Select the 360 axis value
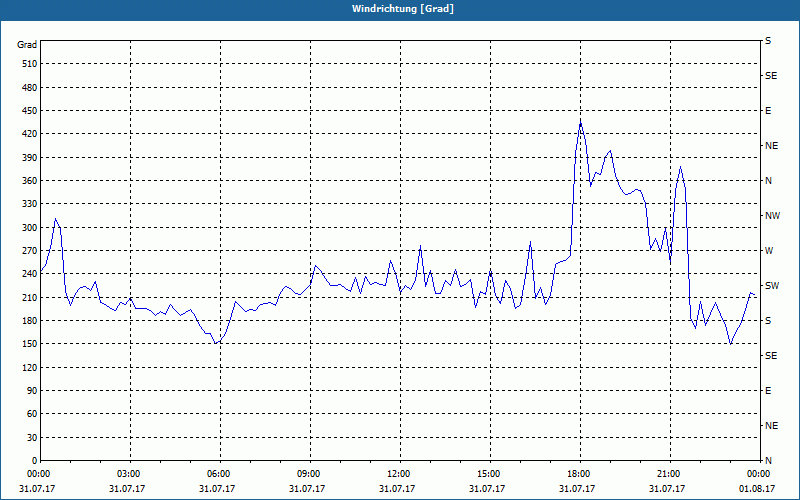 pyautogui.click(x=30, y=181)
